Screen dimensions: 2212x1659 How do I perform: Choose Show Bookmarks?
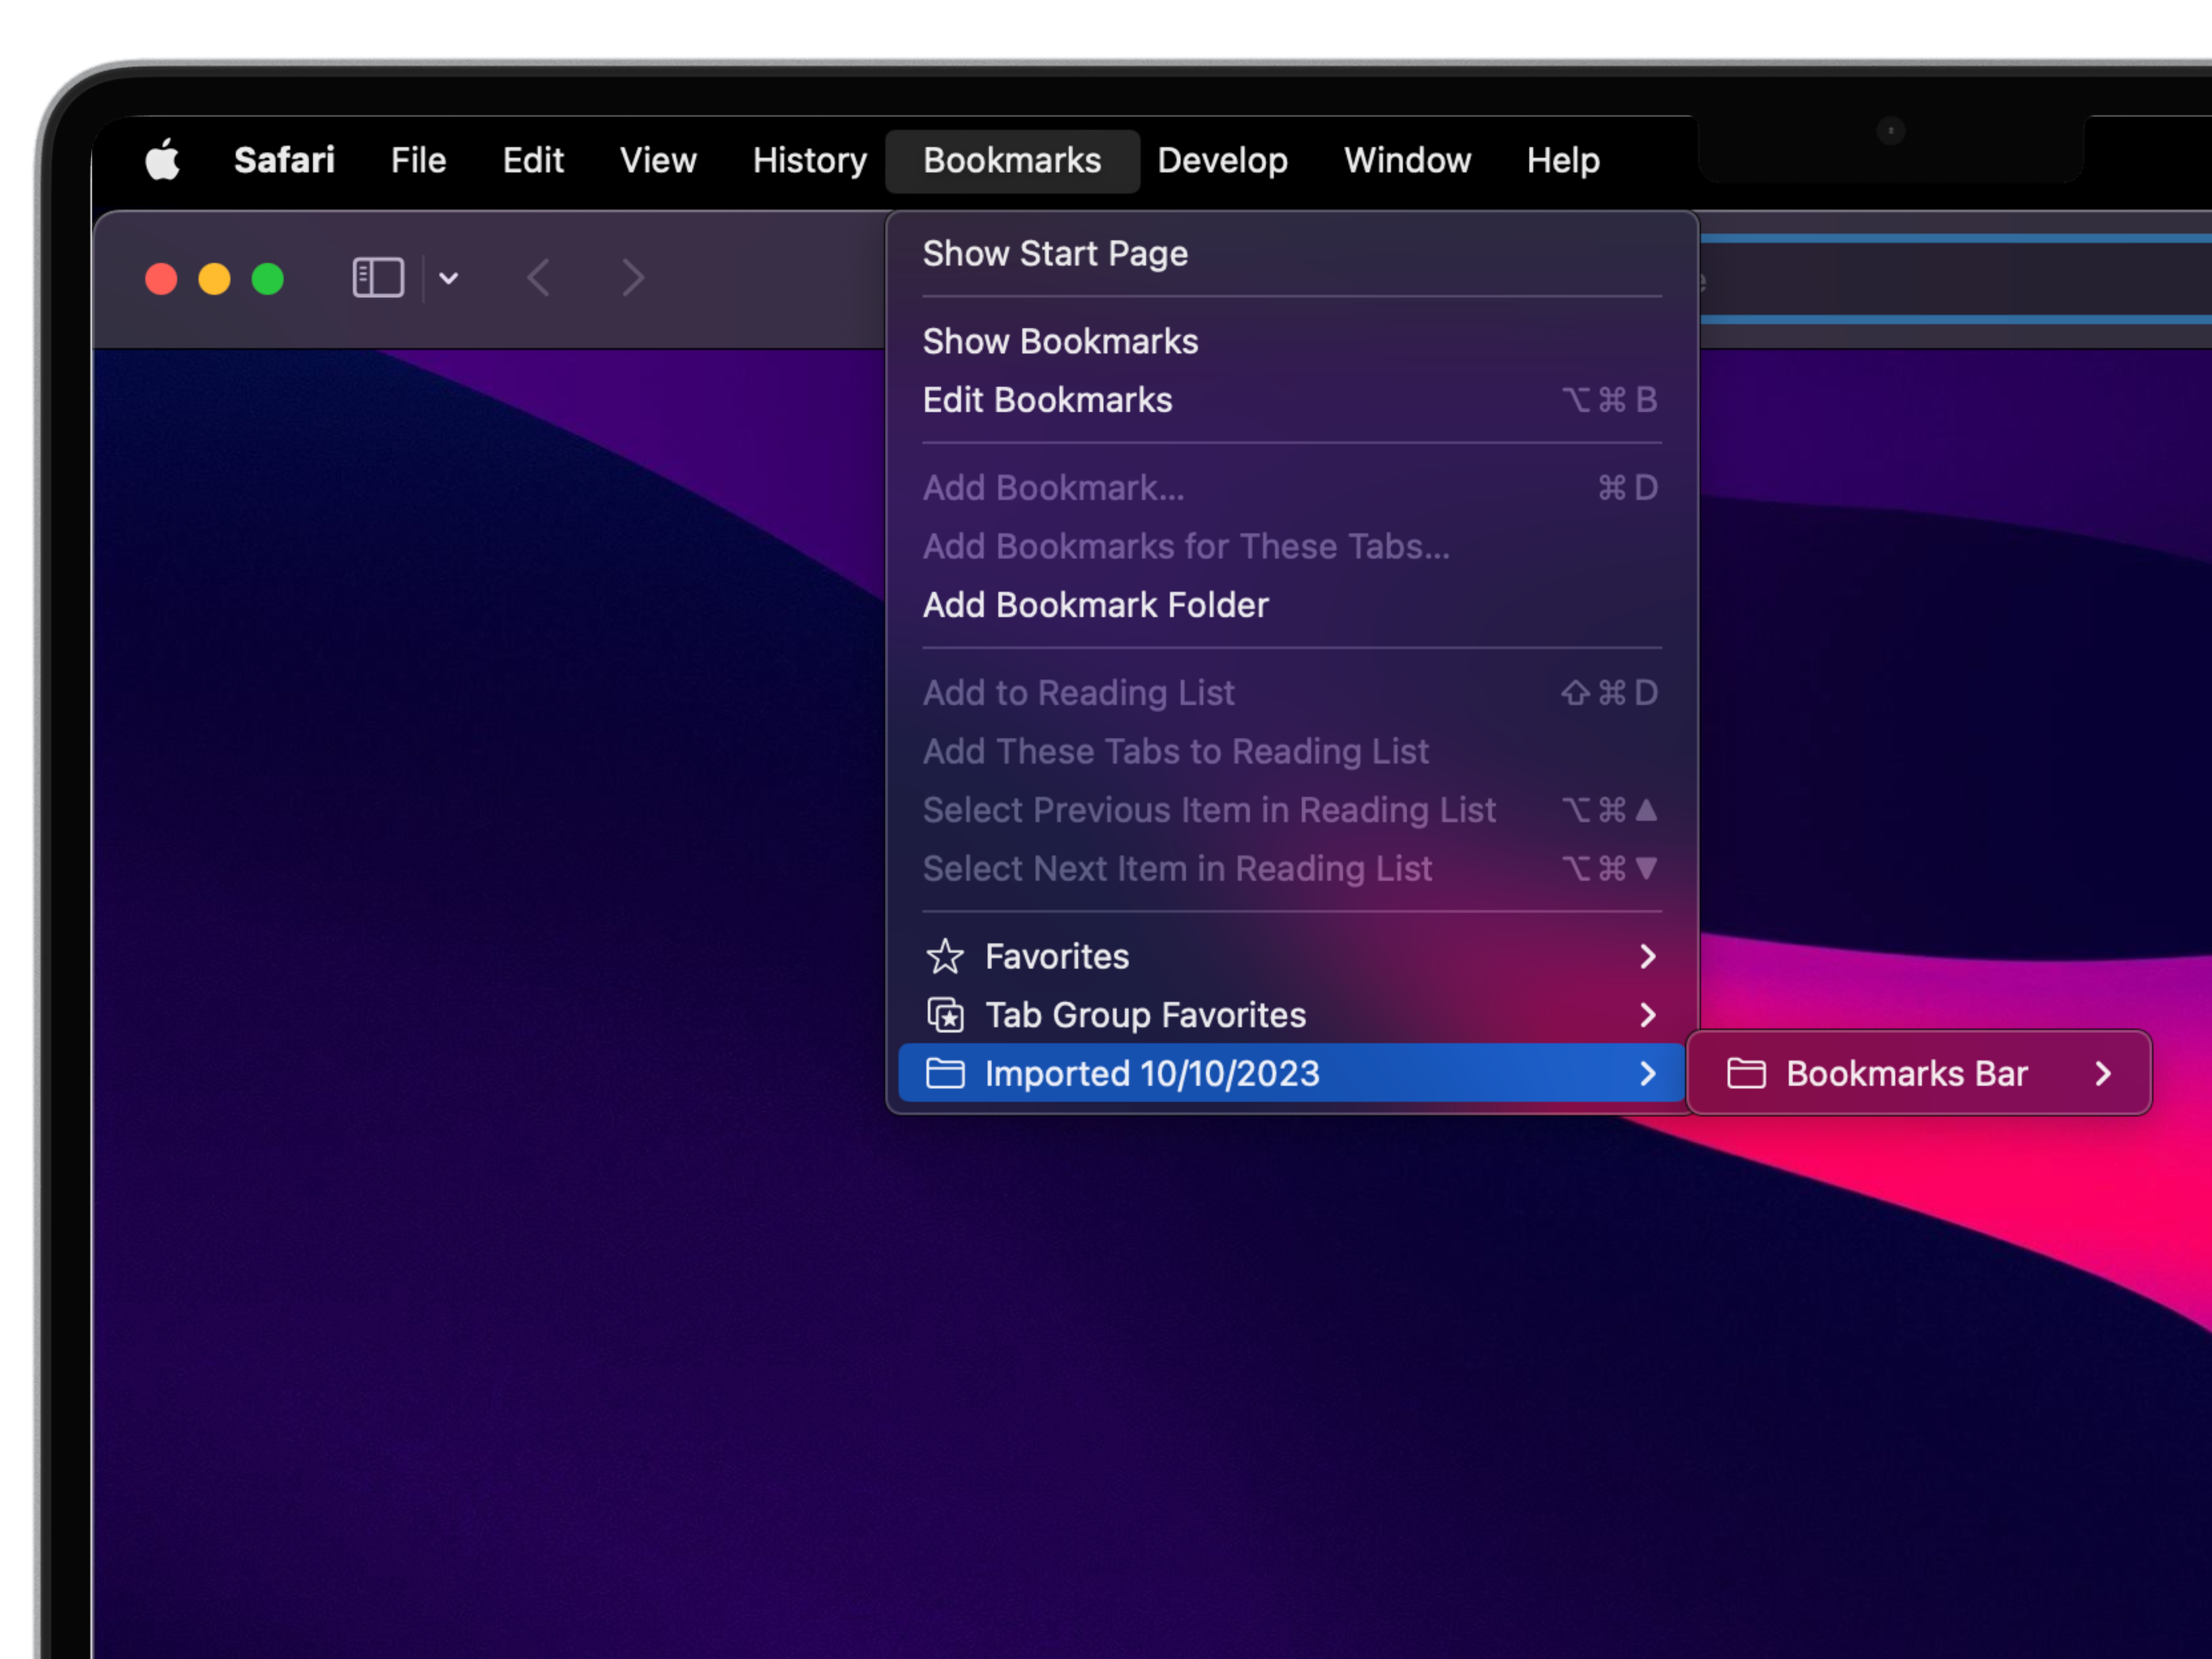[x=1060, y=342]
